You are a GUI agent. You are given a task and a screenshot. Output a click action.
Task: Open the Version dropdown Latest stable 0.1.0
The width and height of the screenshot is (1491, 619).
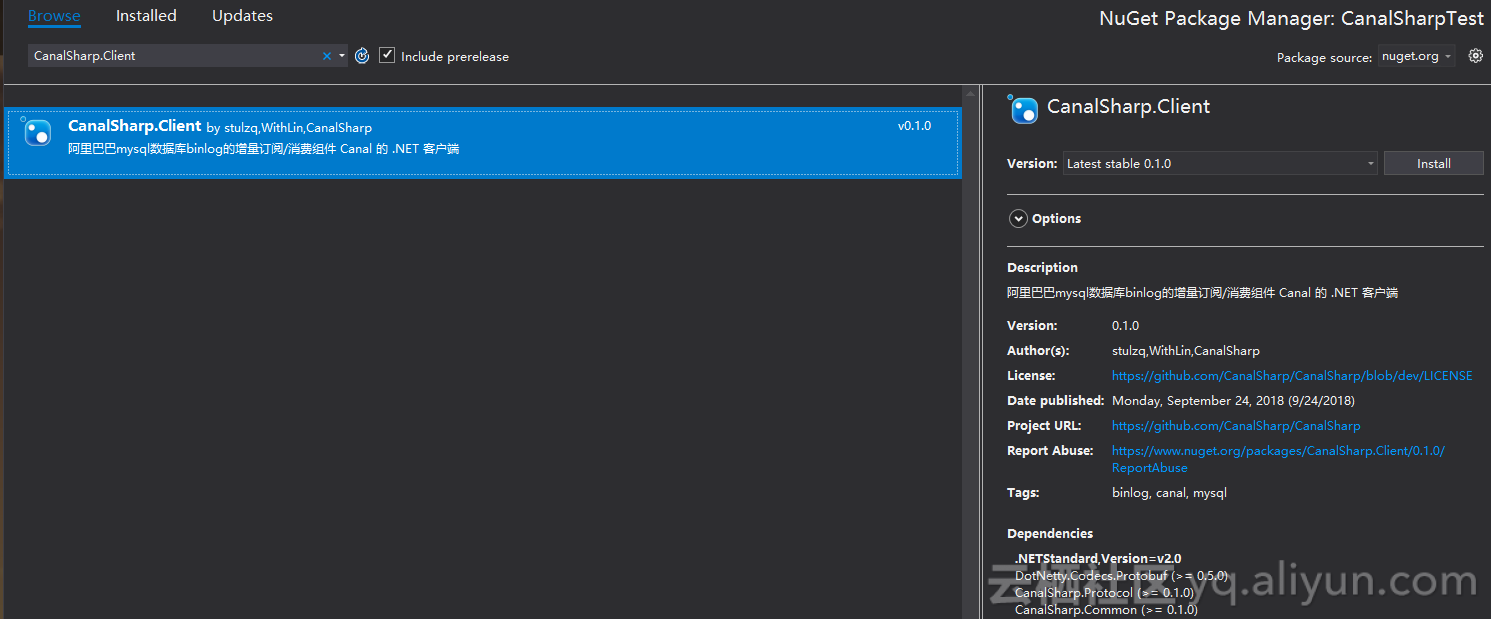pyautogui.click(x=1220, y=163)
